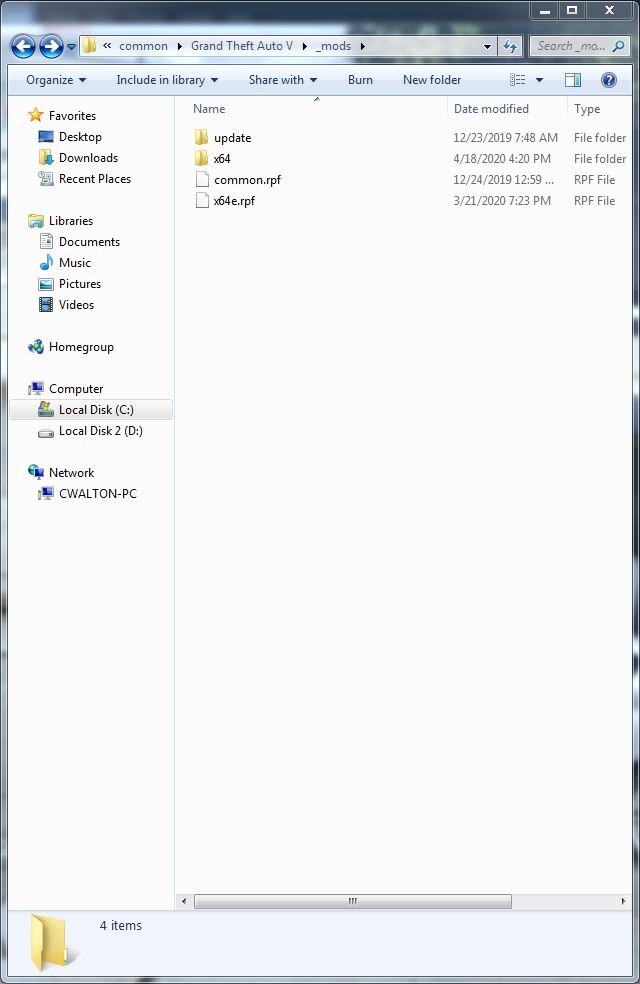Open the Organize menu
Image resolution: width=640 pixels, height=984 pixels.
(x=56, y=80)
